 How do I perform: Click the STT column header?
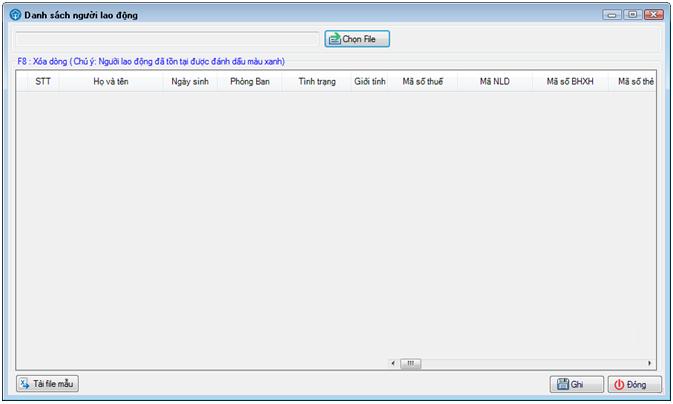pyautogui.click(x=43, y=81)
